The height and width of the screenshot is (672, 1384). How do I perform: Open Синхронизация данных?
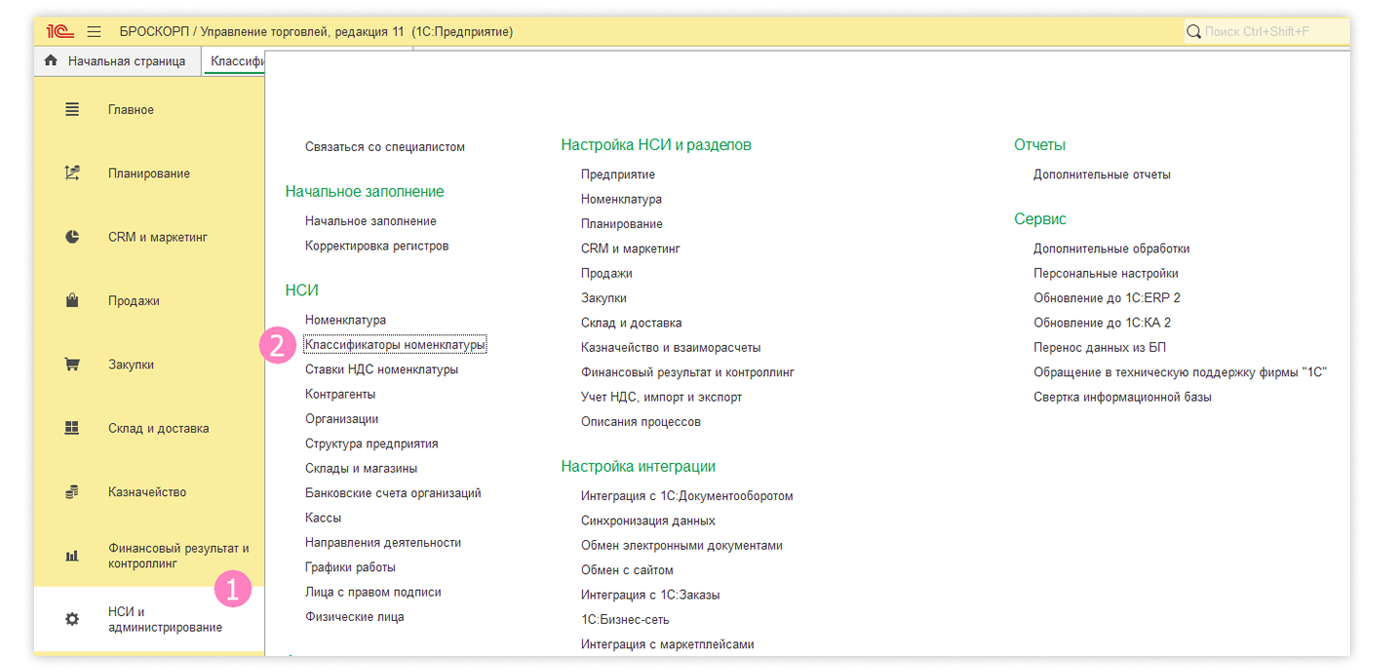click(648, 521)
